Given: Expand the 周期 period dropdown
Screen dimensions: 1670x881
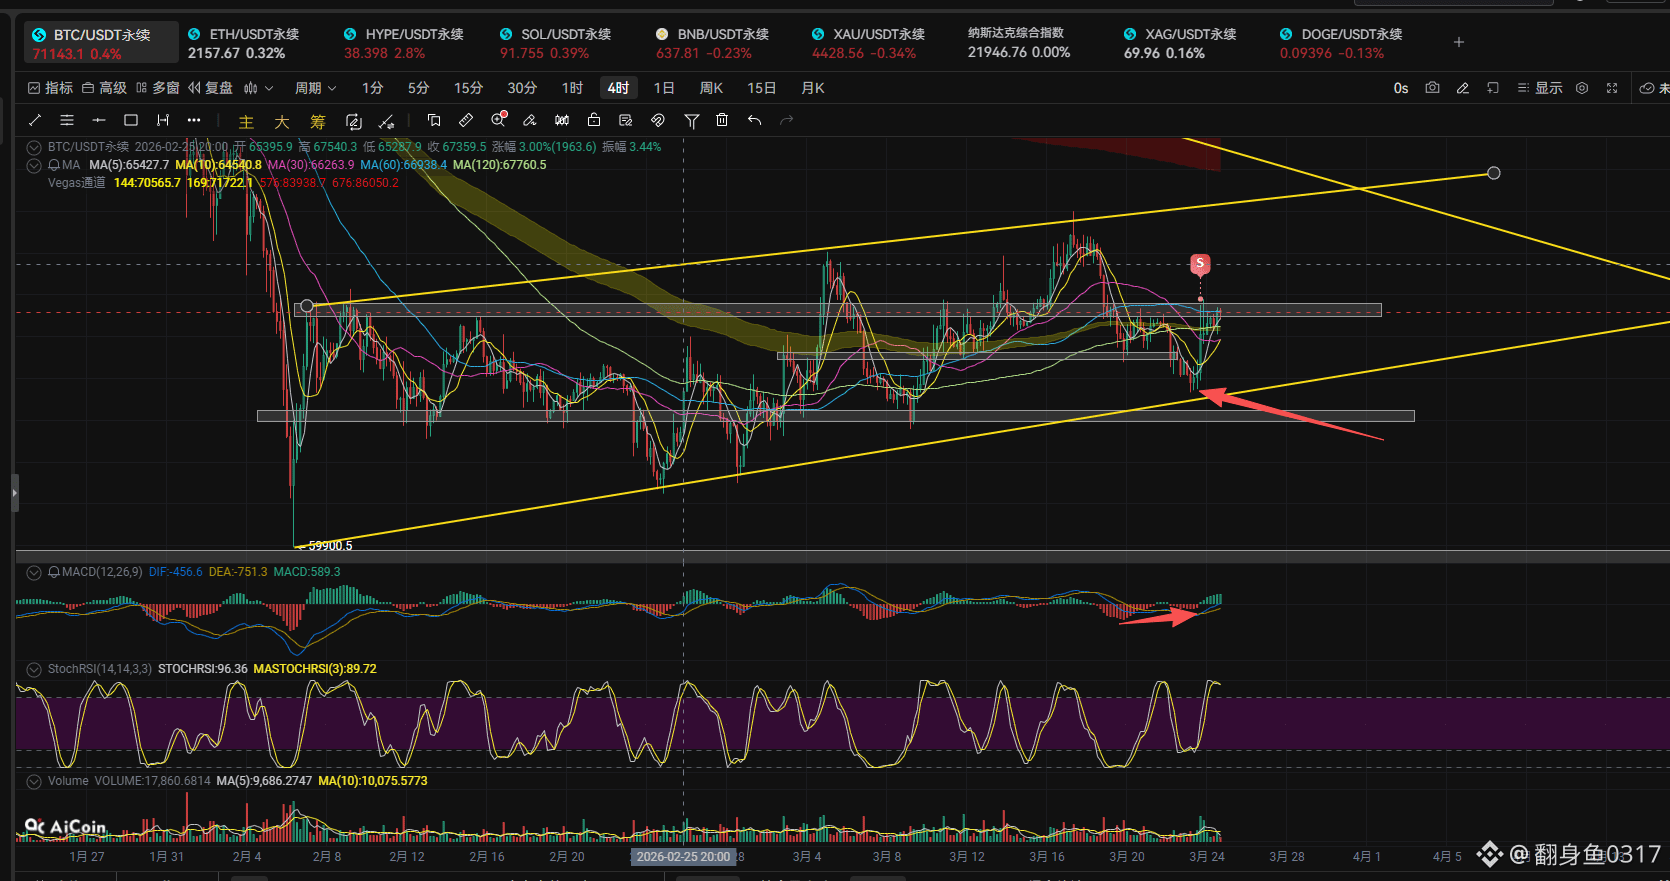Looking at the screenshot, I should 315,88.
